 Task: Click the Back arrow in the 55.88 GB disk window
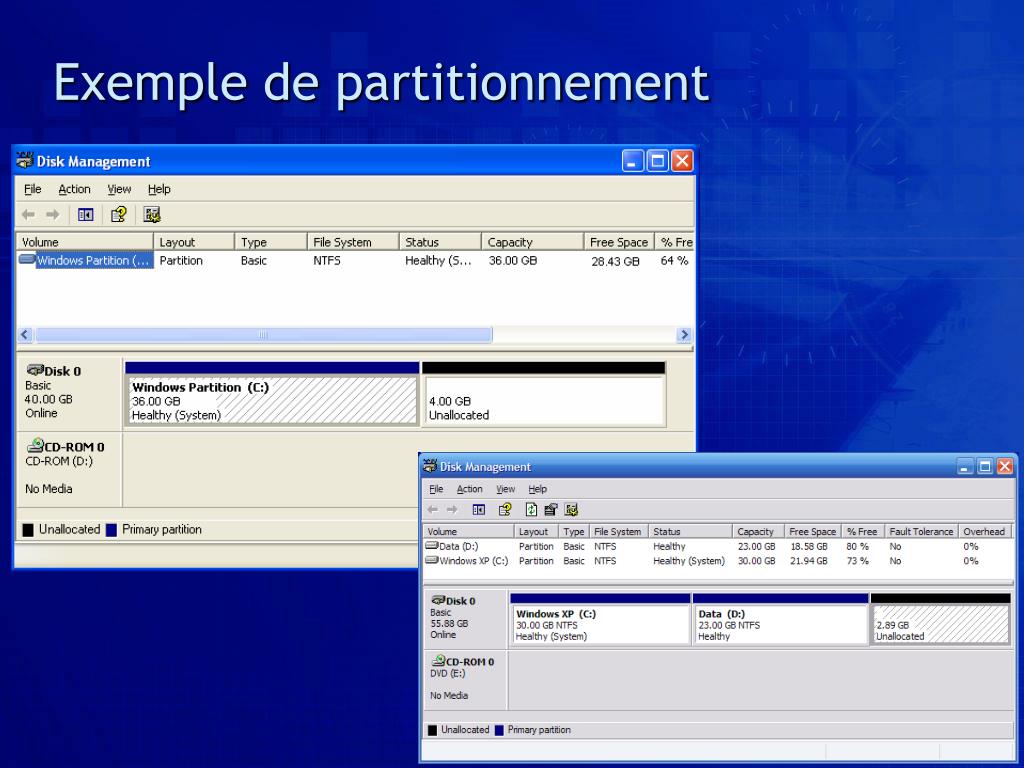[432, 509]
